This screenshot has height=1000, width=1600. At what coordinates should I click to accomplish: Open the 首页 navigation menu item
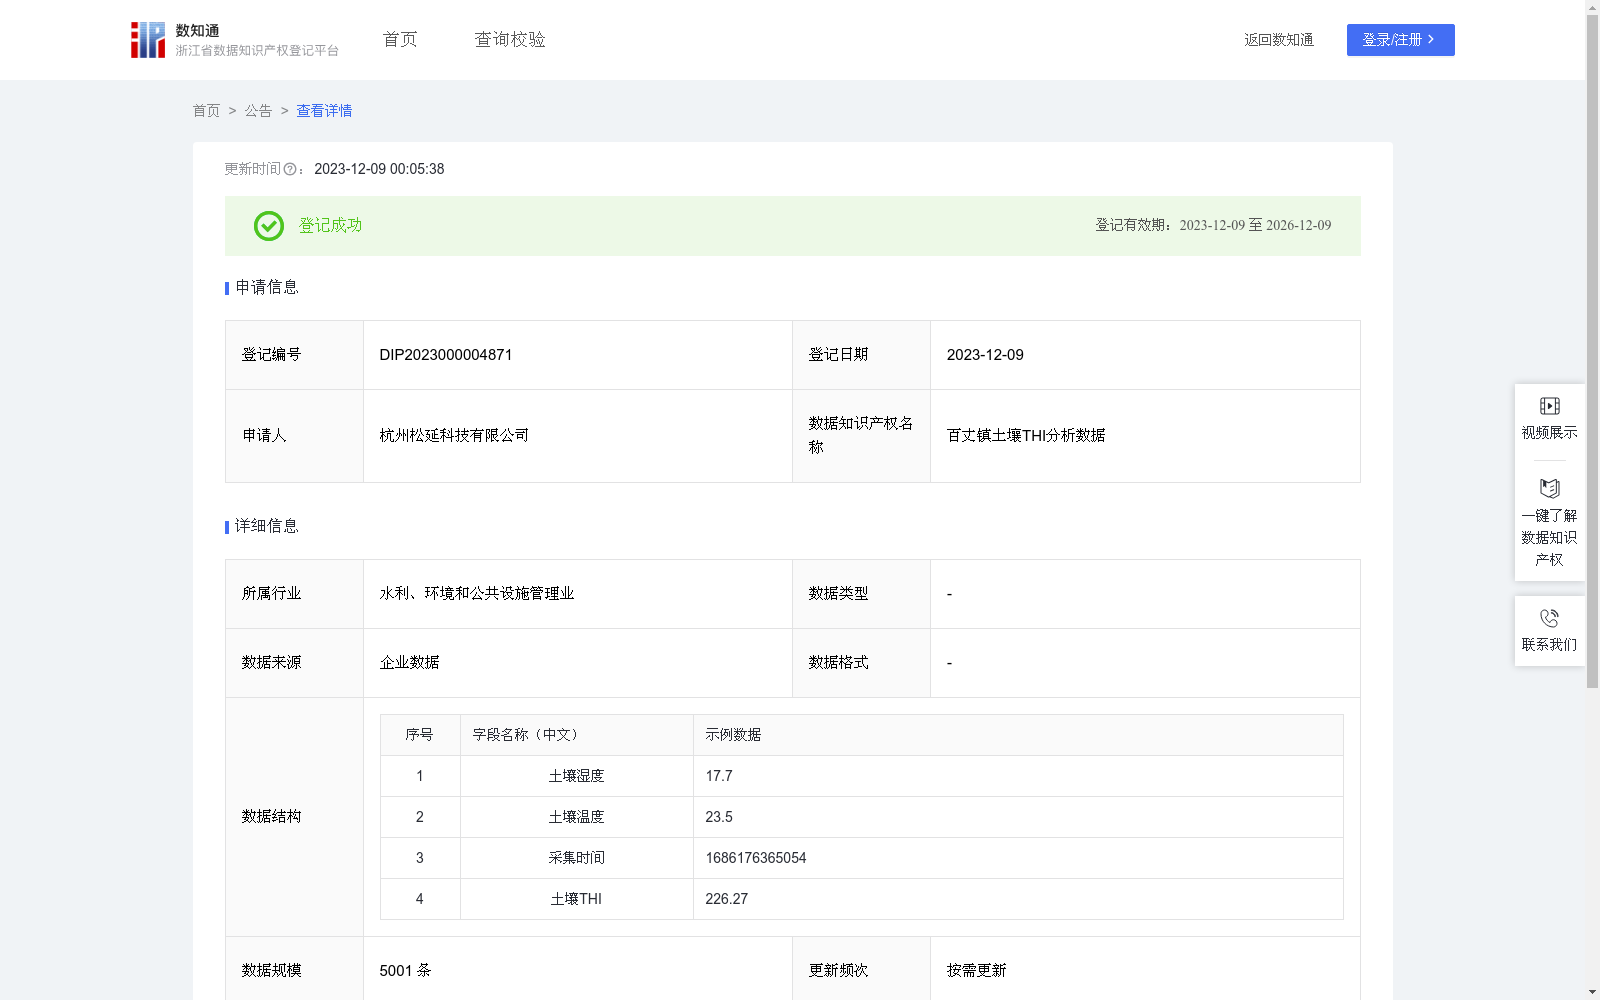tap(400, 40)
